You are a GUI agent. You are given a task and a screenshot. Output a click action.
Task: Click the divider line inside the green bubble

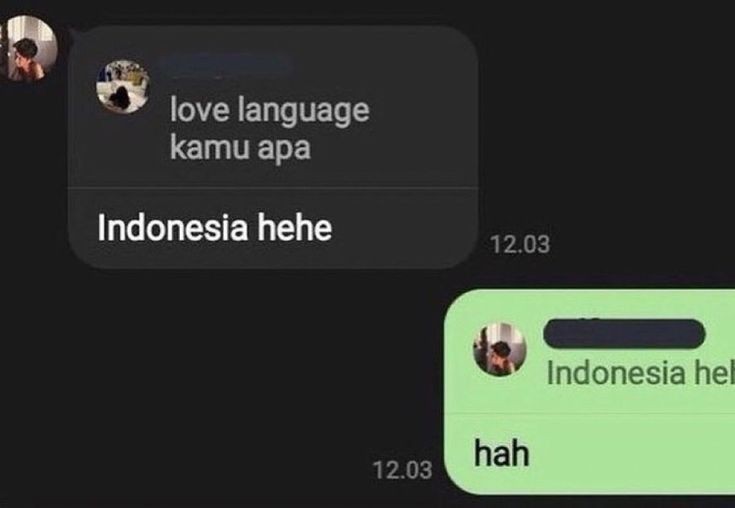(x=589, y=414)
